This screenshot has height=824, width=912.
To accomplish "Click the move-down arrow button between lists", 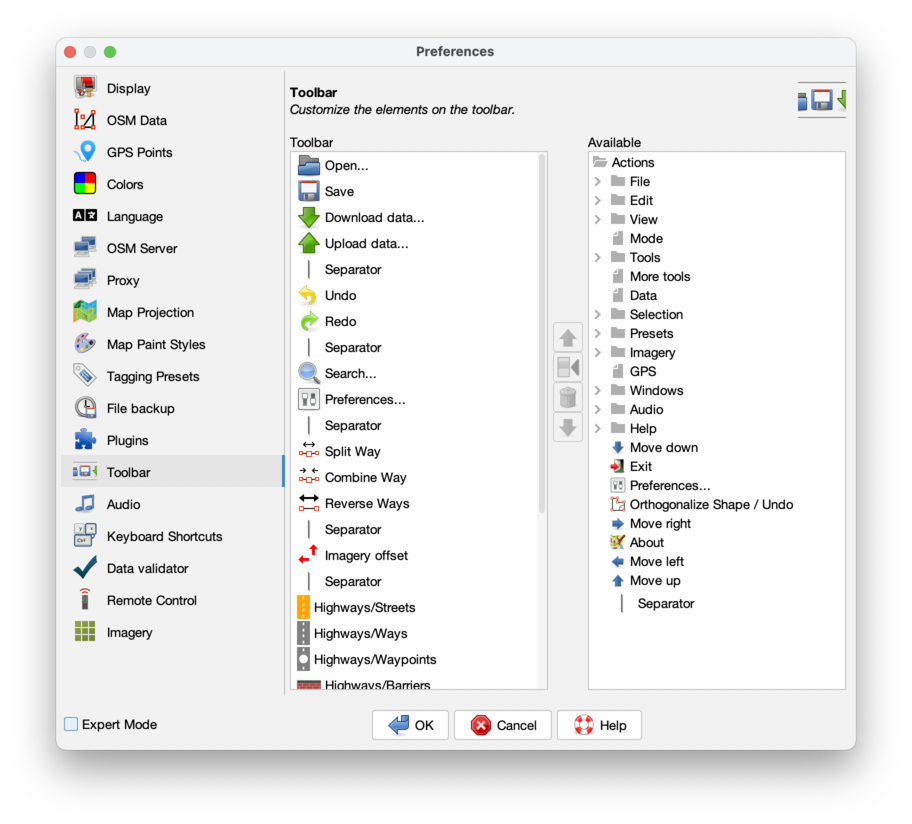I will (568, 427).
